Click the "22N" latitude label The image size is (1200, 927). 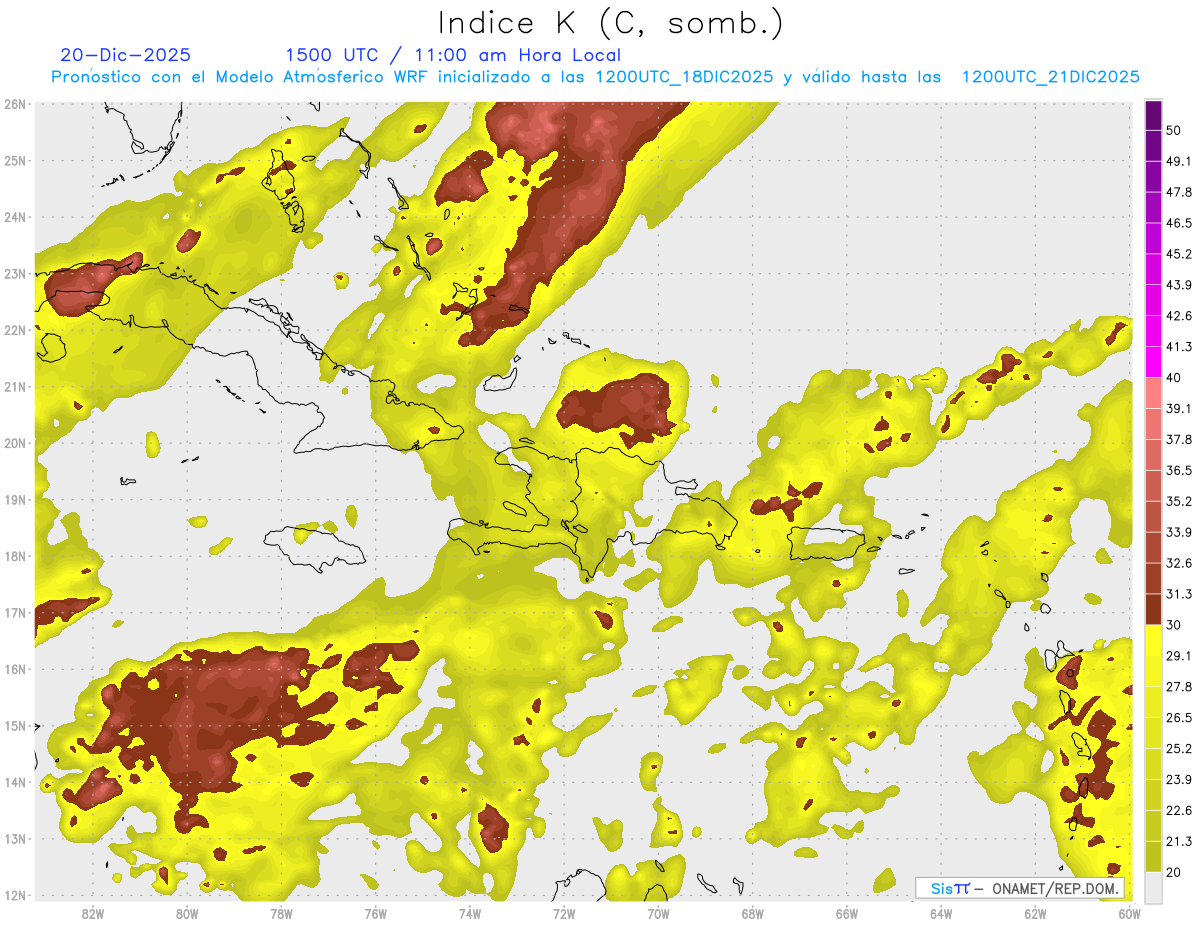pos(16,330)
